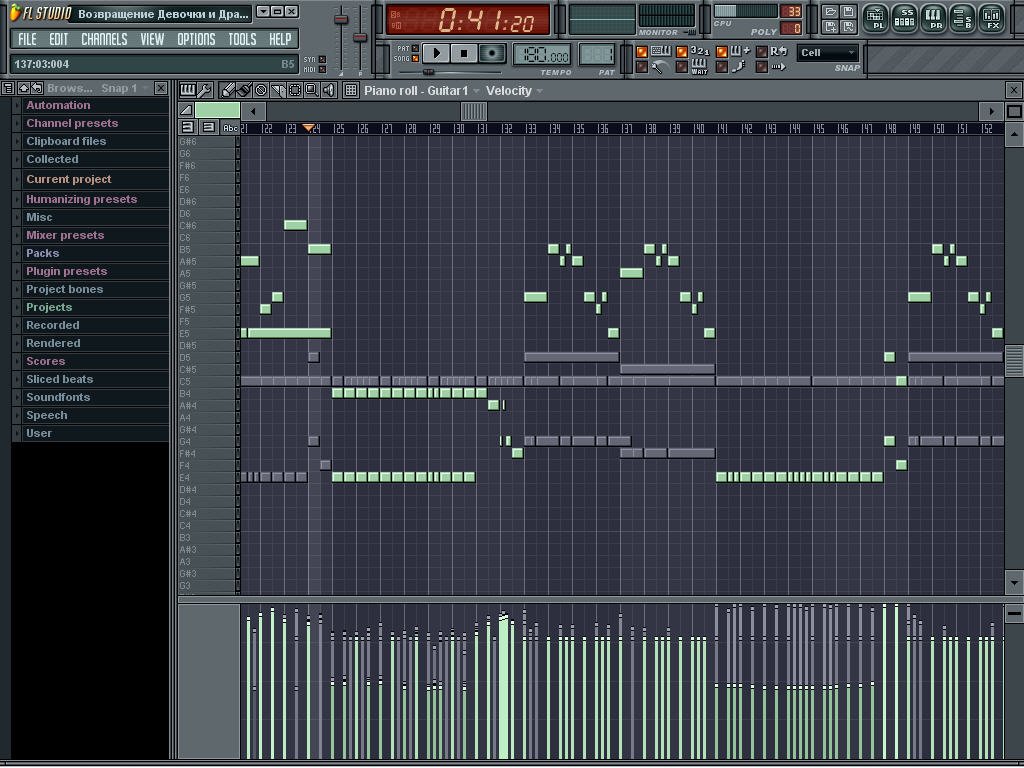Viewport: 1024px width, 768px height.
Task: Toggle step editing mode switch
Action: pyautogui.click(x=722, y=67)
